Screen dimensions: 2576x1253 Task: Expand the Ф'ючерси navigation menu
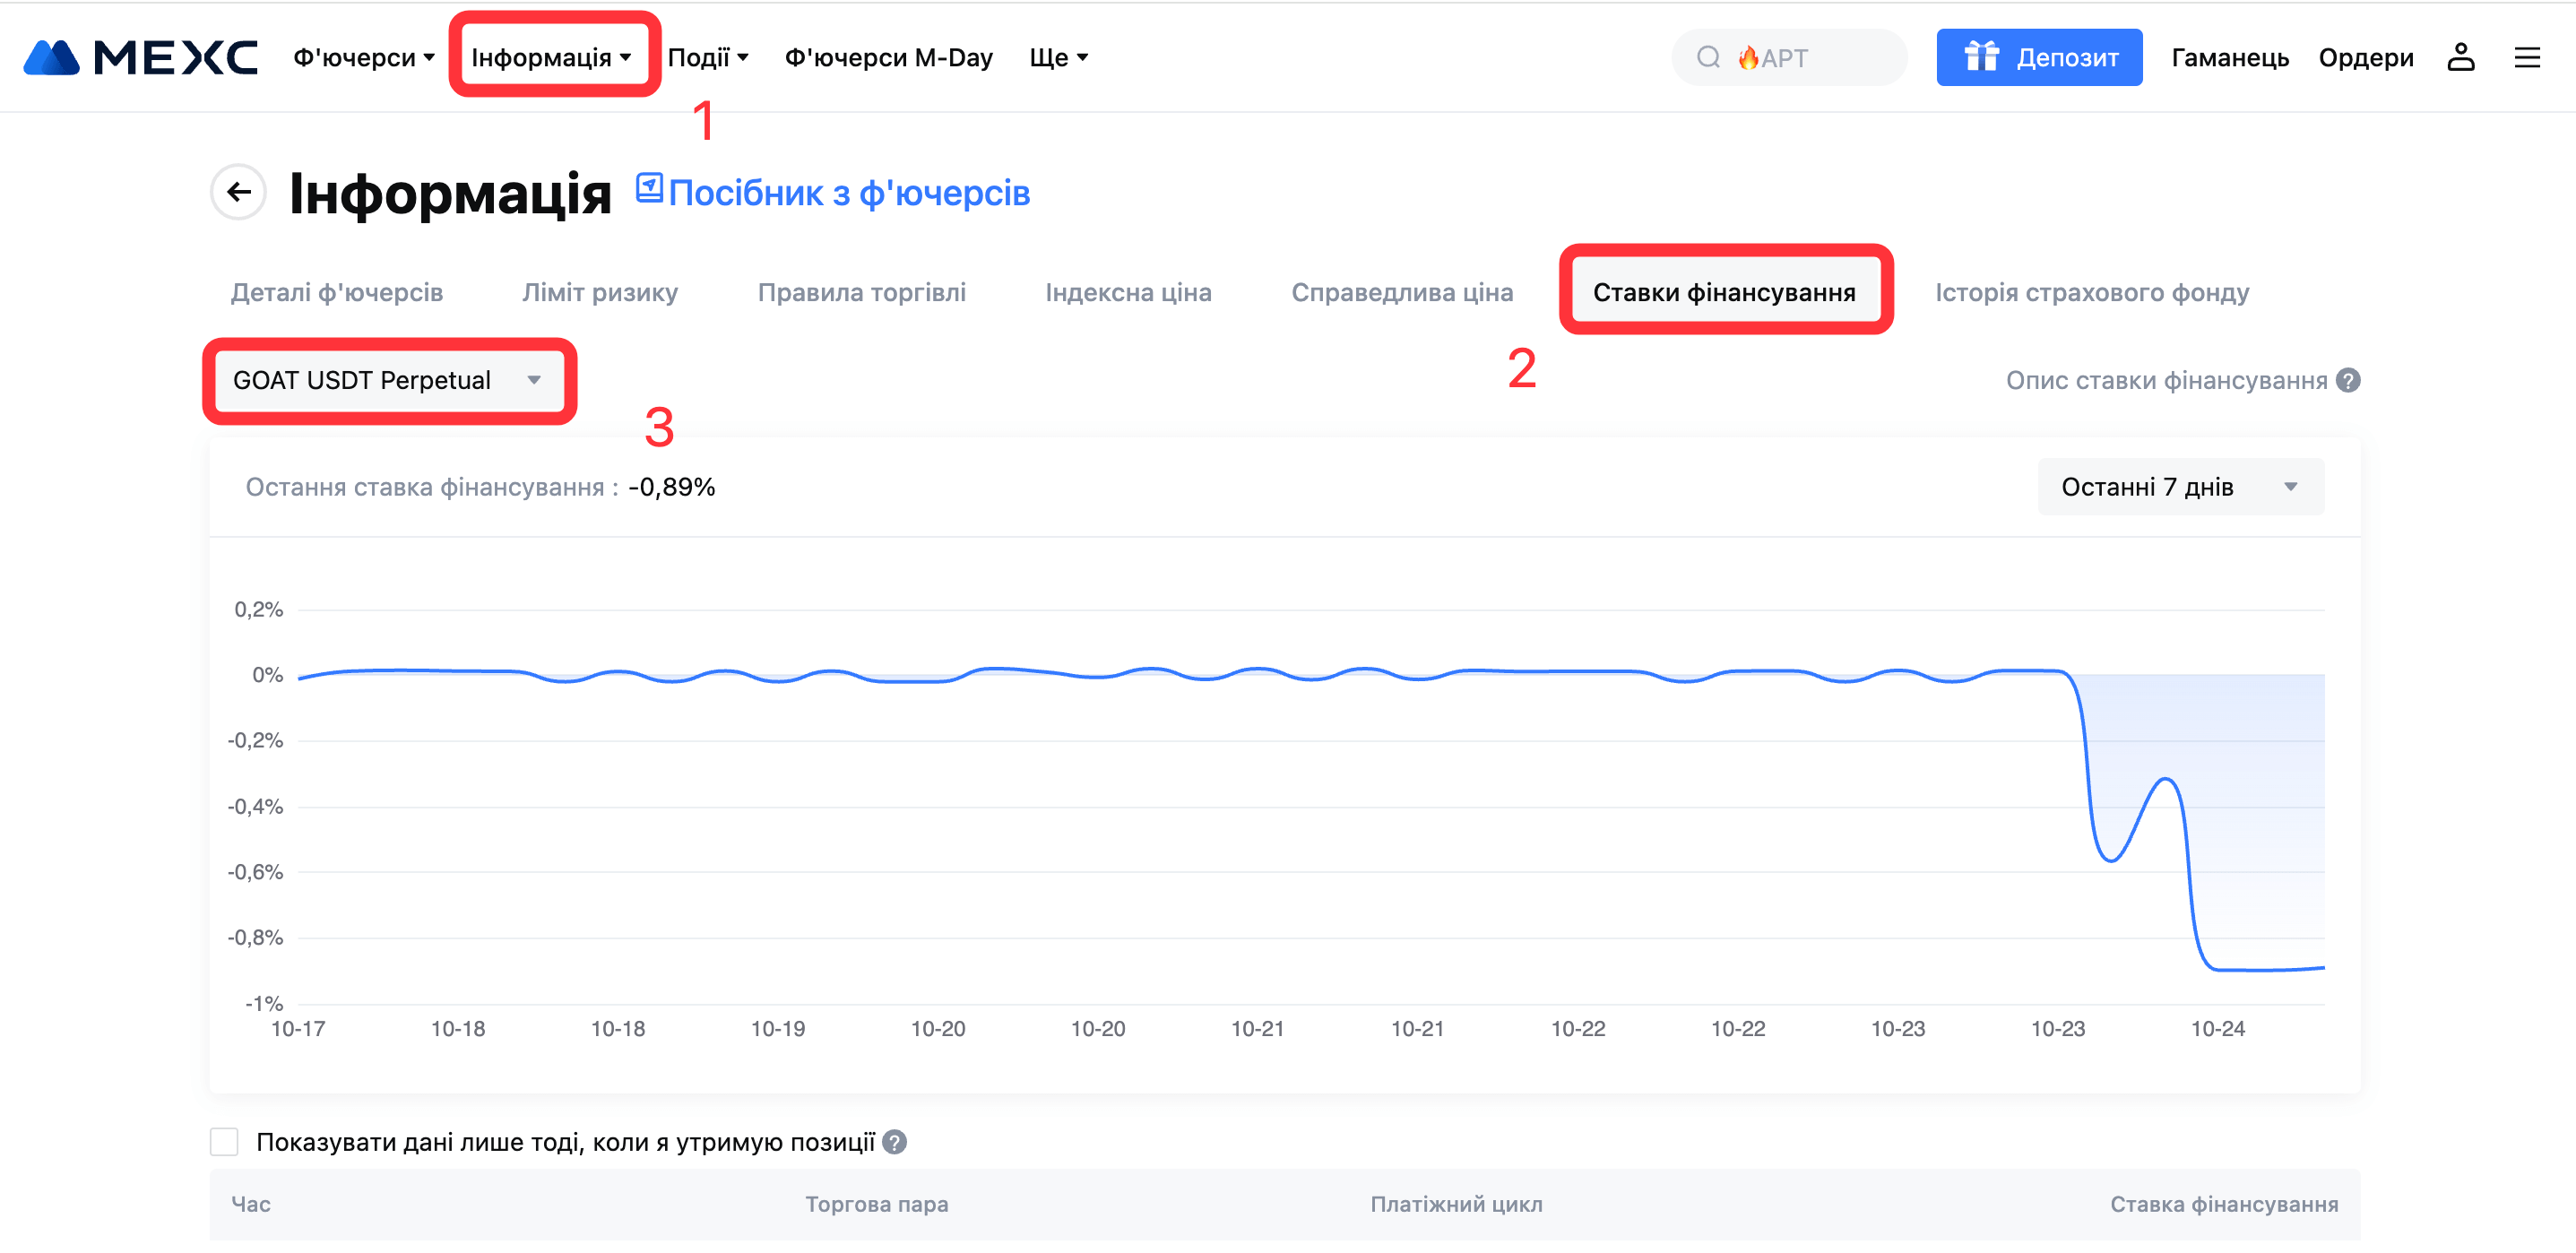click(363, 58)
